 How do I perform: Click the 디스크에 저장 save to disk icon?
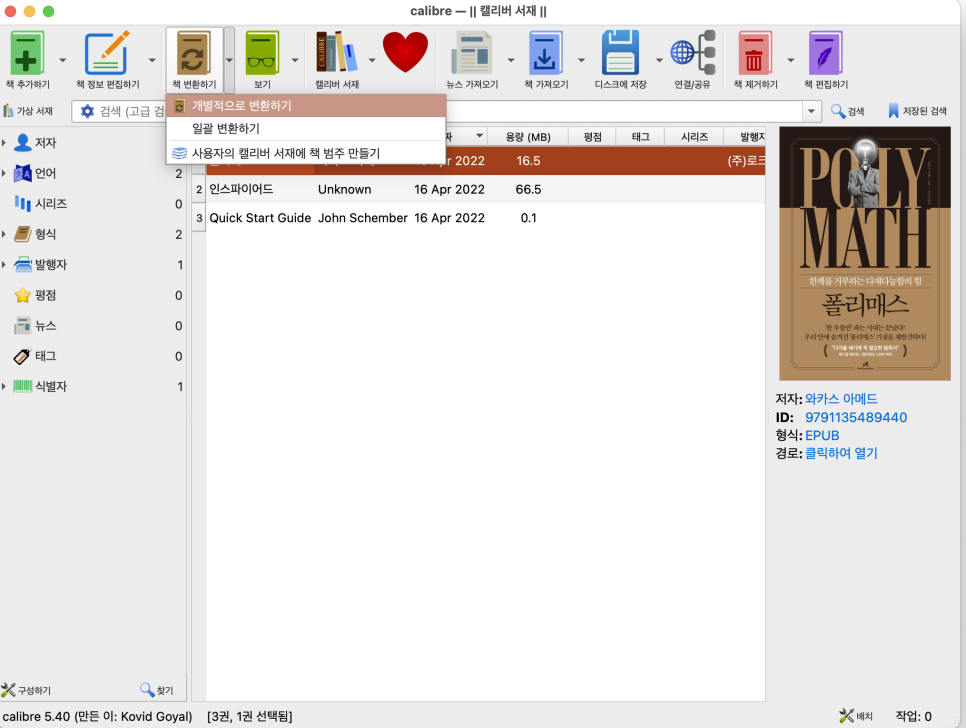[620, 54]
